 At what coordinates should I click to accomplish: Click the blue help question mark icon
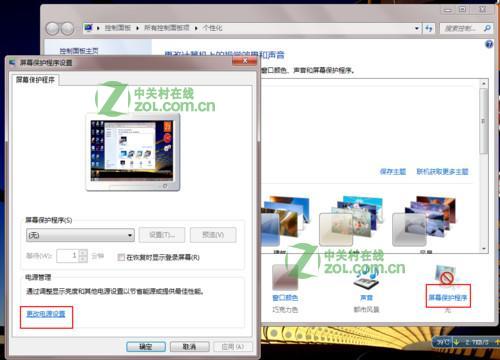coord(489,44)
